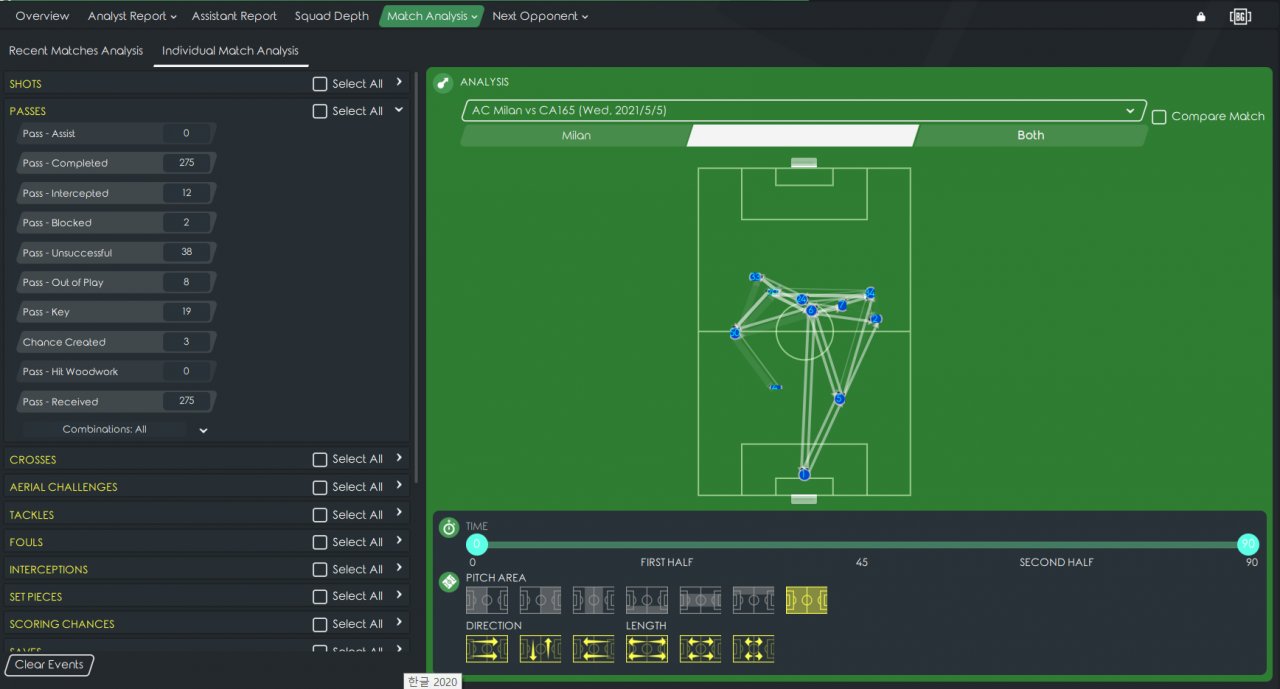Toggle the long pass length icon
Screen dimensions: 1280x689
[x=647, y=649]
